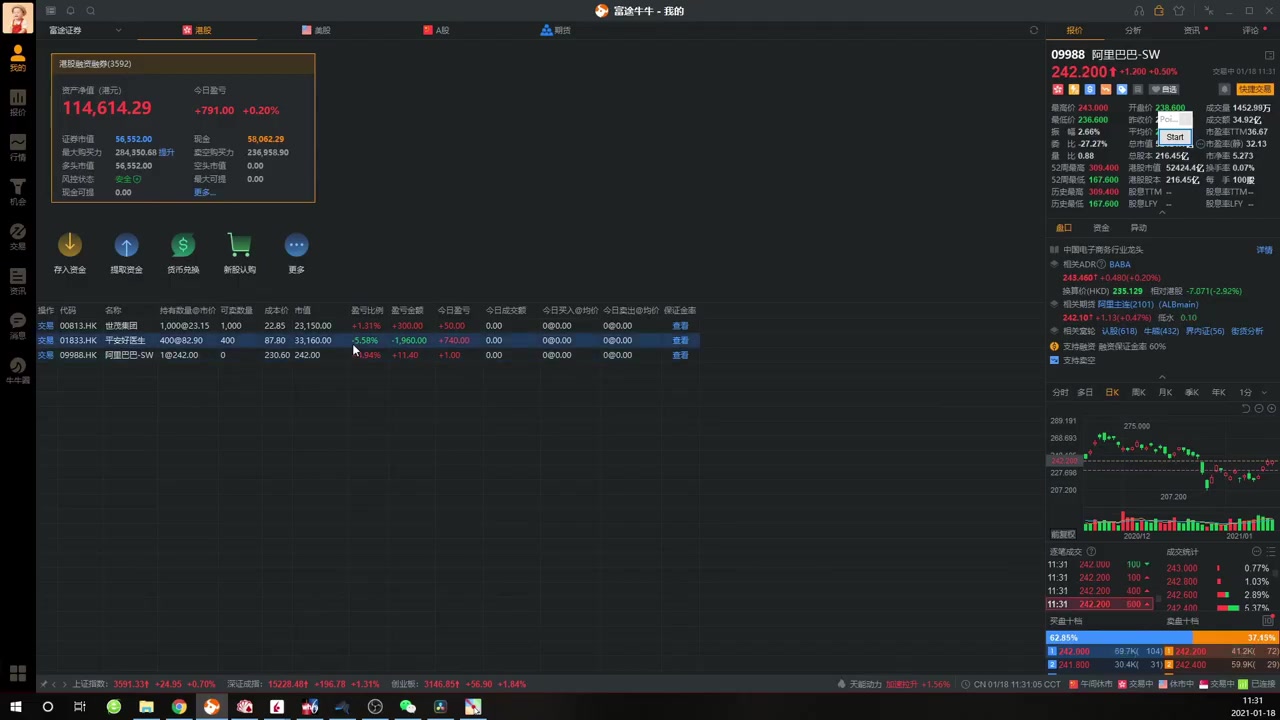This screenshot has height=720, width=1280.
Task: Open the 分析 analysis tab
Action: 1133,30
